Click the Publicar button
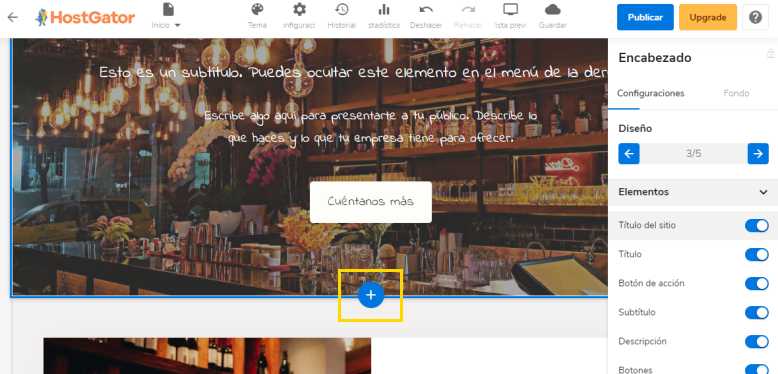This screenshot has height=374, width=778. tap(645, 17)
